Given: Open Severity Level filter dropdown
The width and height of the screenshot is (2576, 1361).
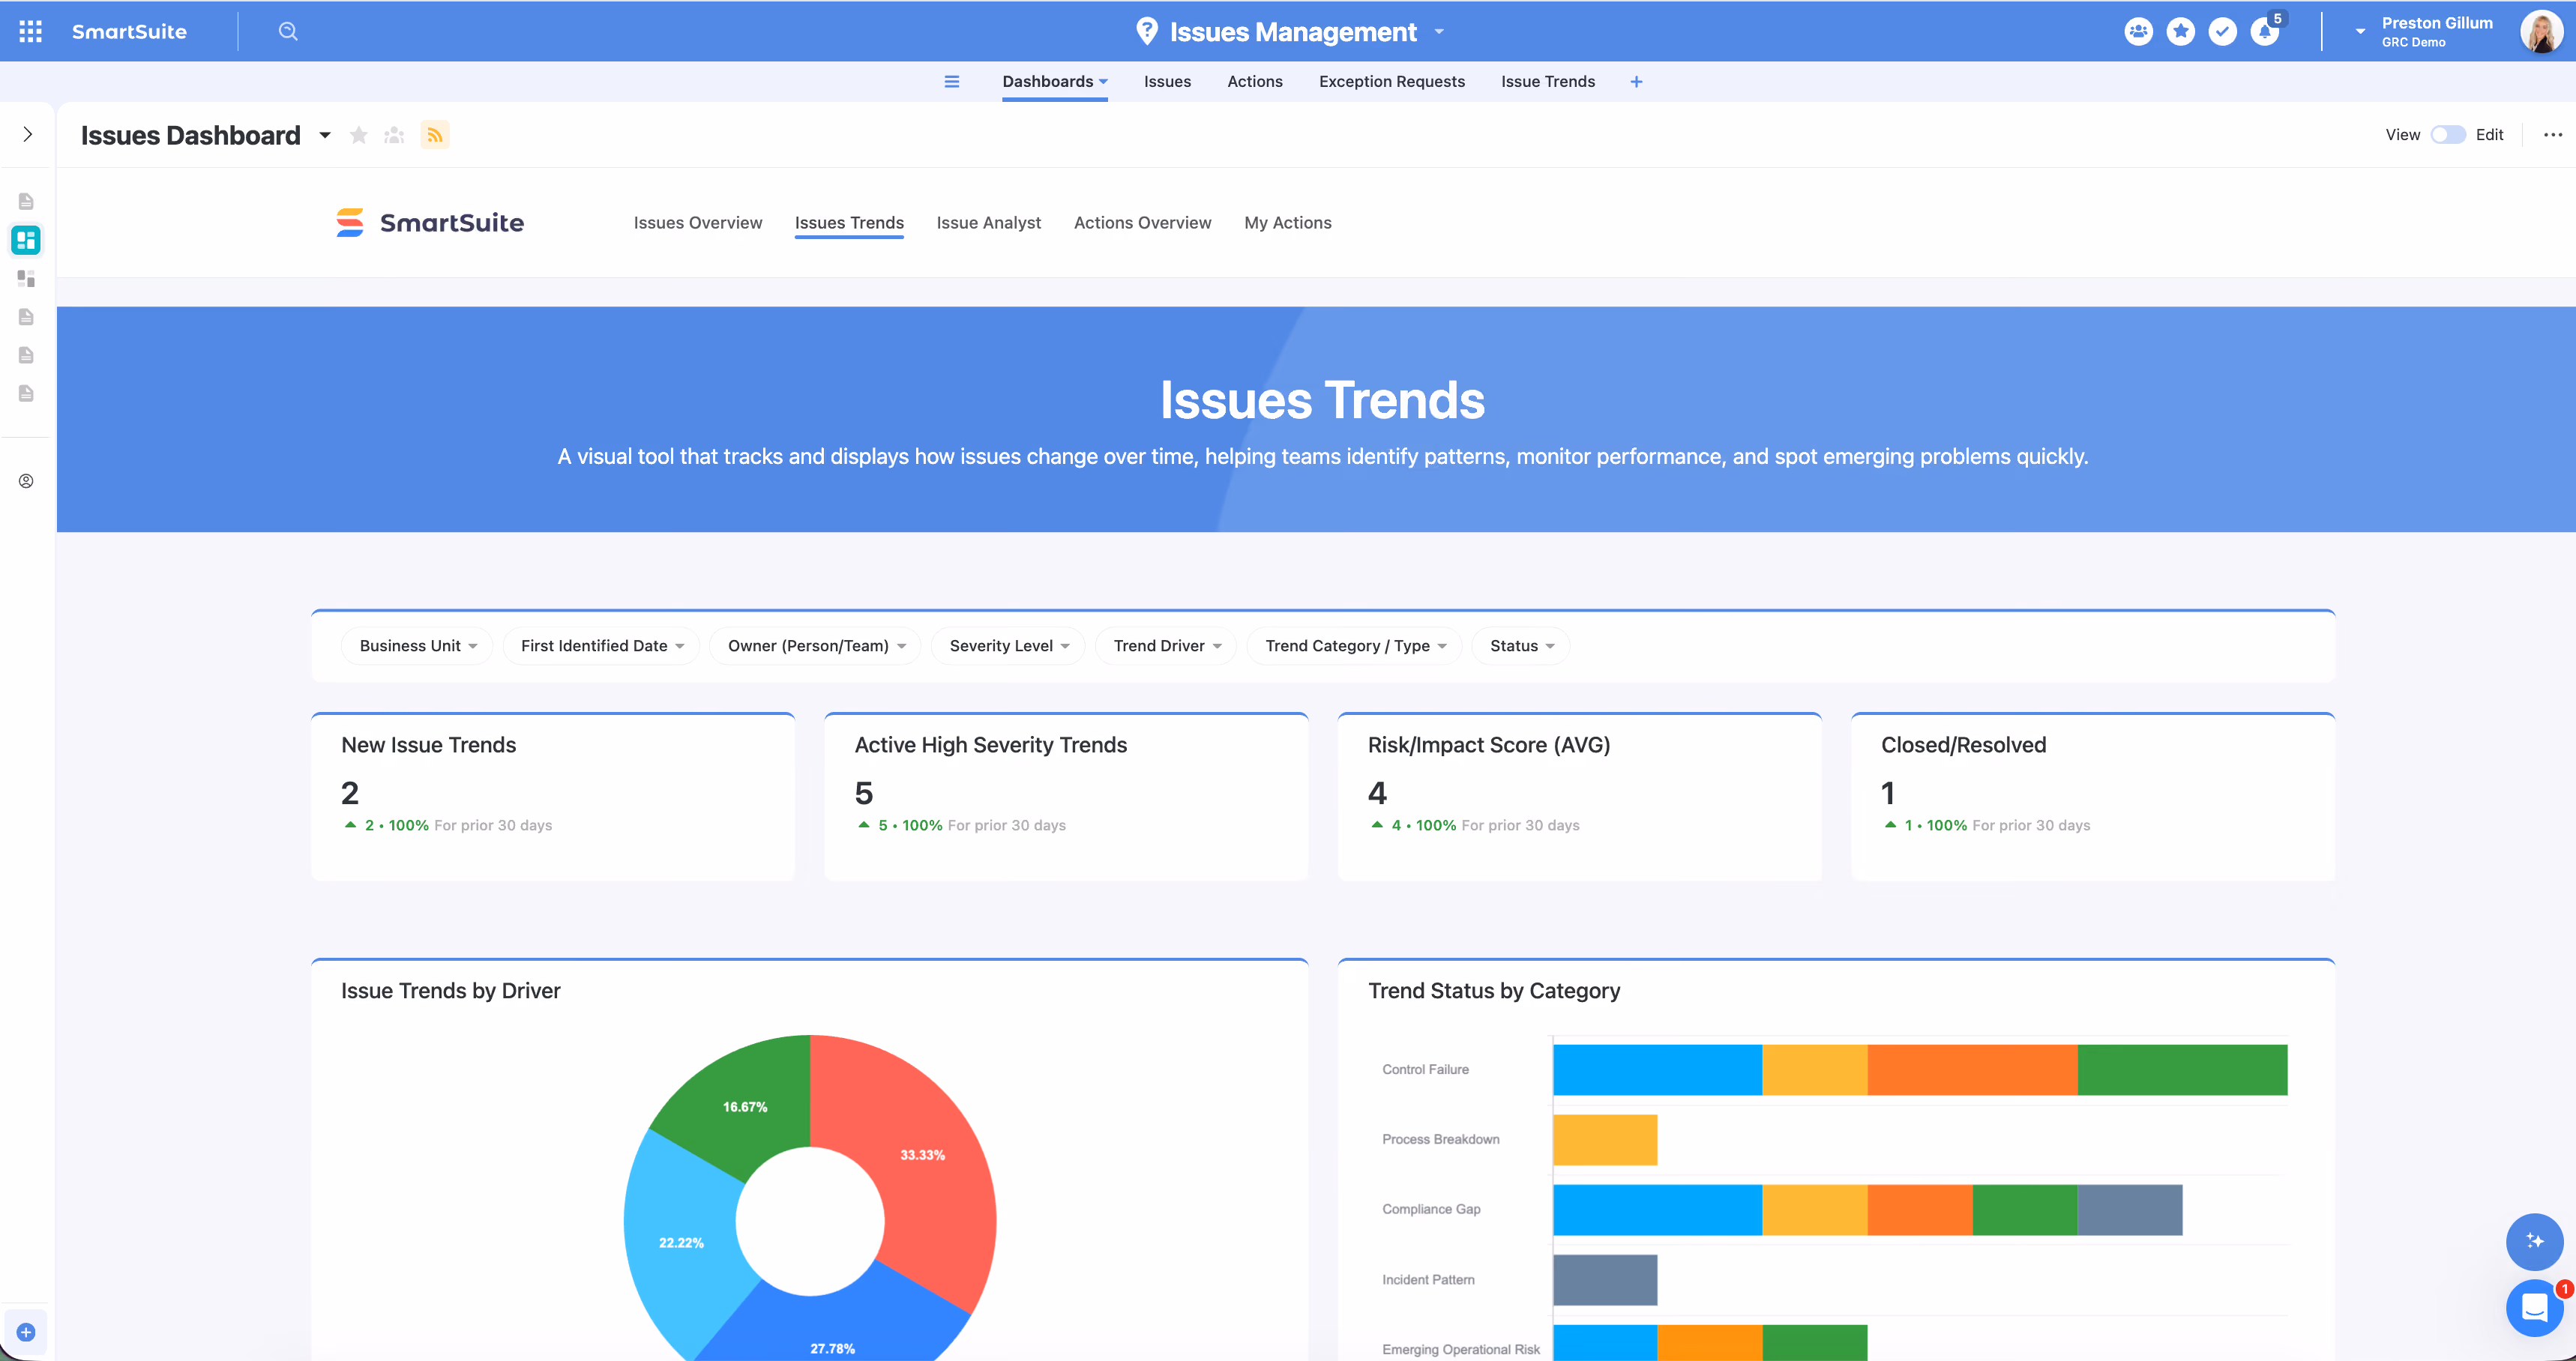Looking at the screenshot, I should point(1008,646).
